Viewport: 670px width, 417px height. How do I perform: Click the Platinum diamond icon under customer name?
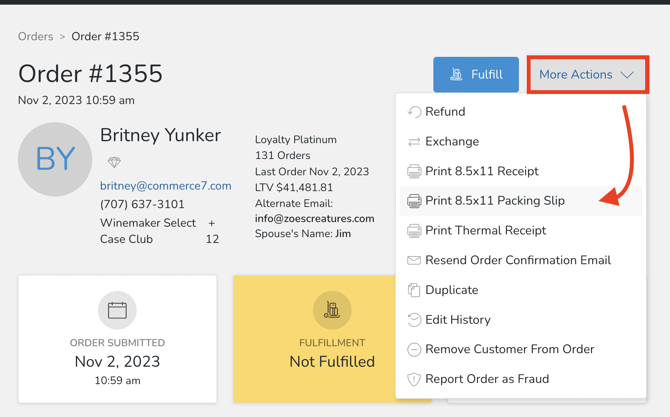click(114, 162)
